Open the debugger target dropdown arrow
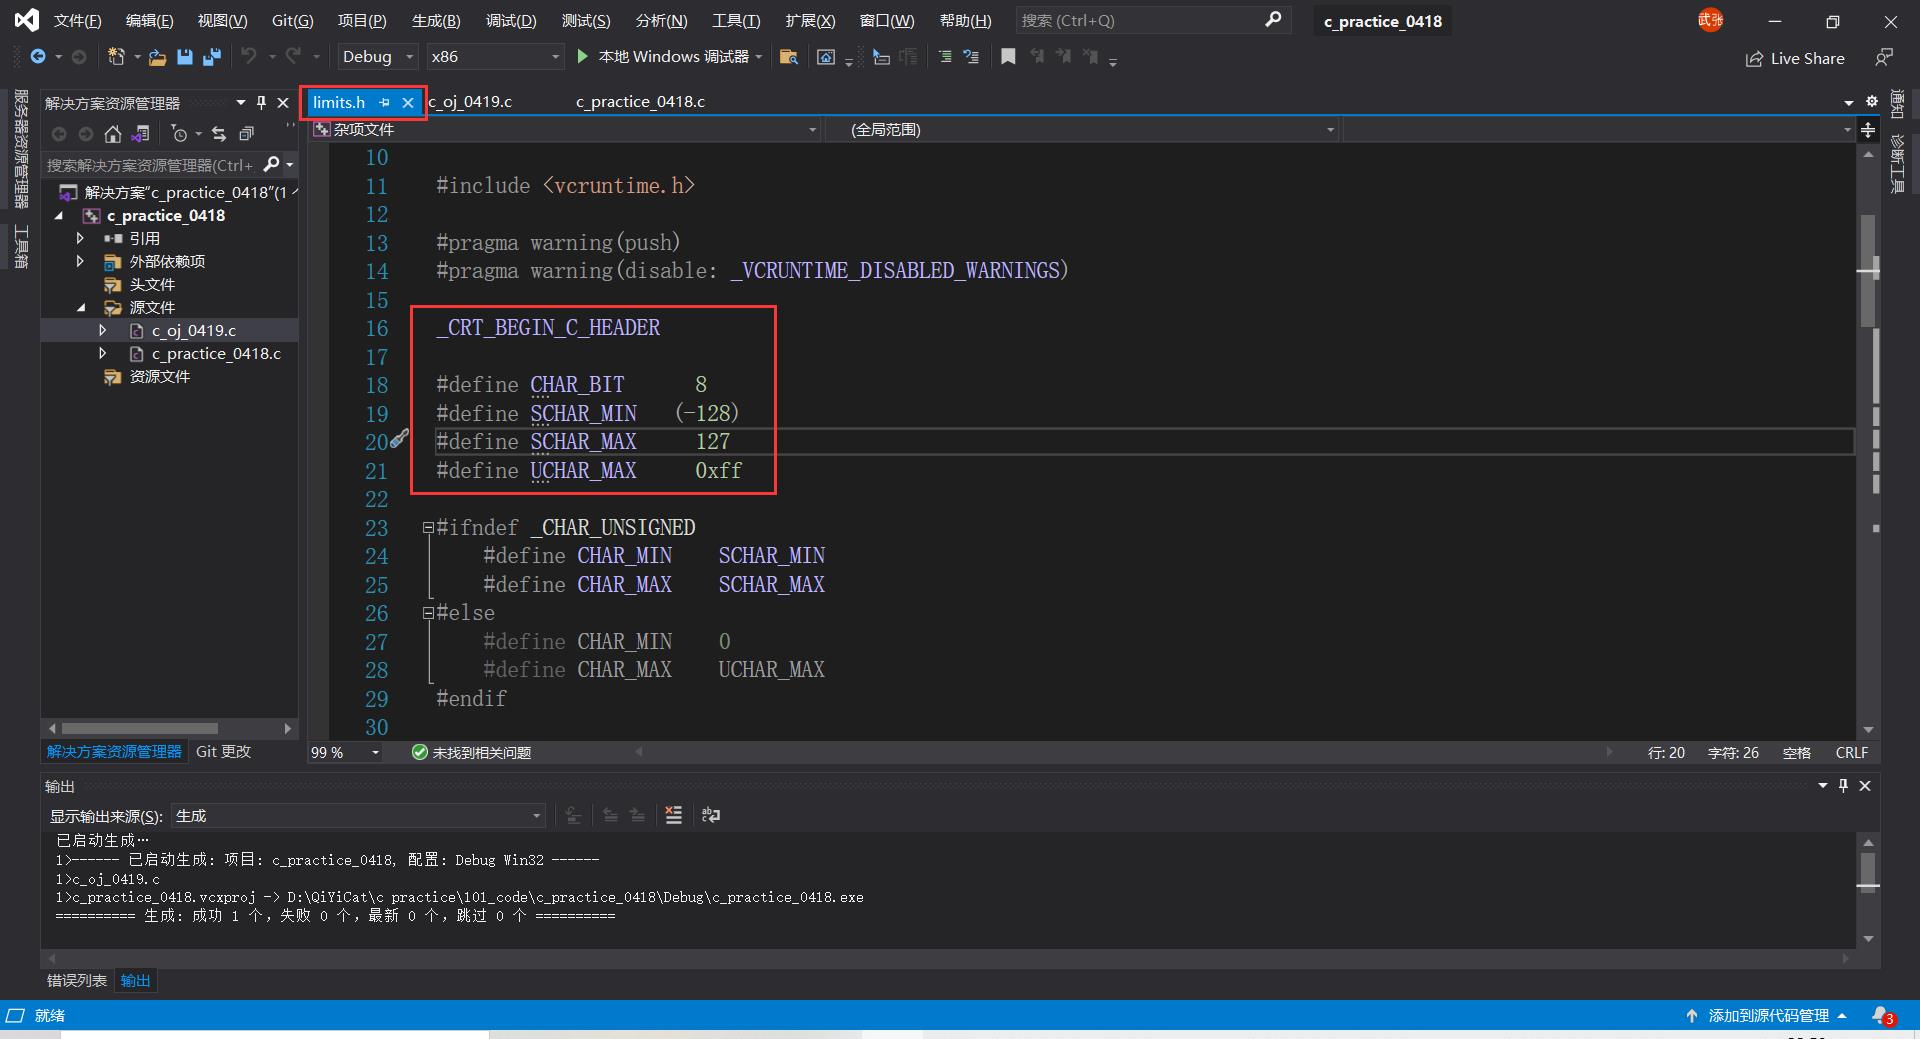 point(759,57)
